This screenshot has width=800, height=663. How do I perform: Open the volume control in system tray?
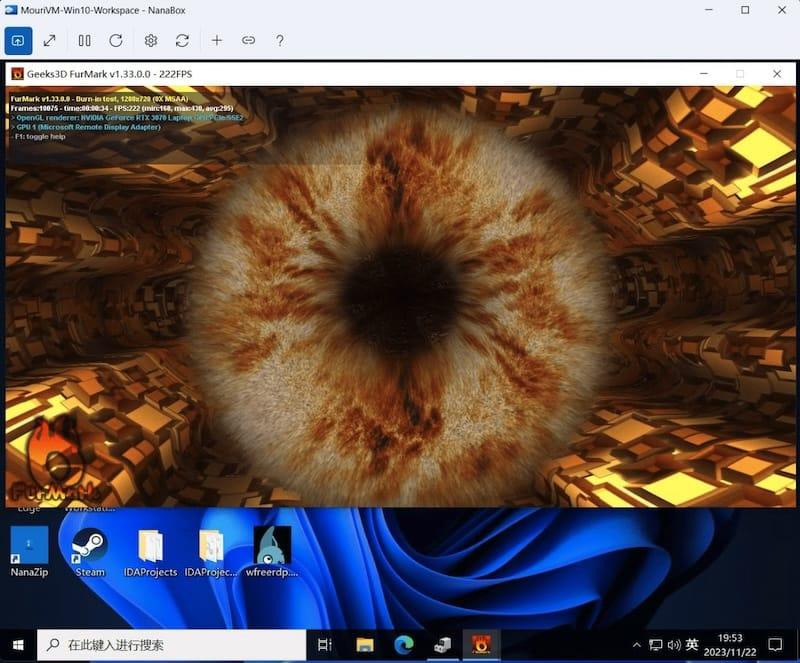click(674, 645)
